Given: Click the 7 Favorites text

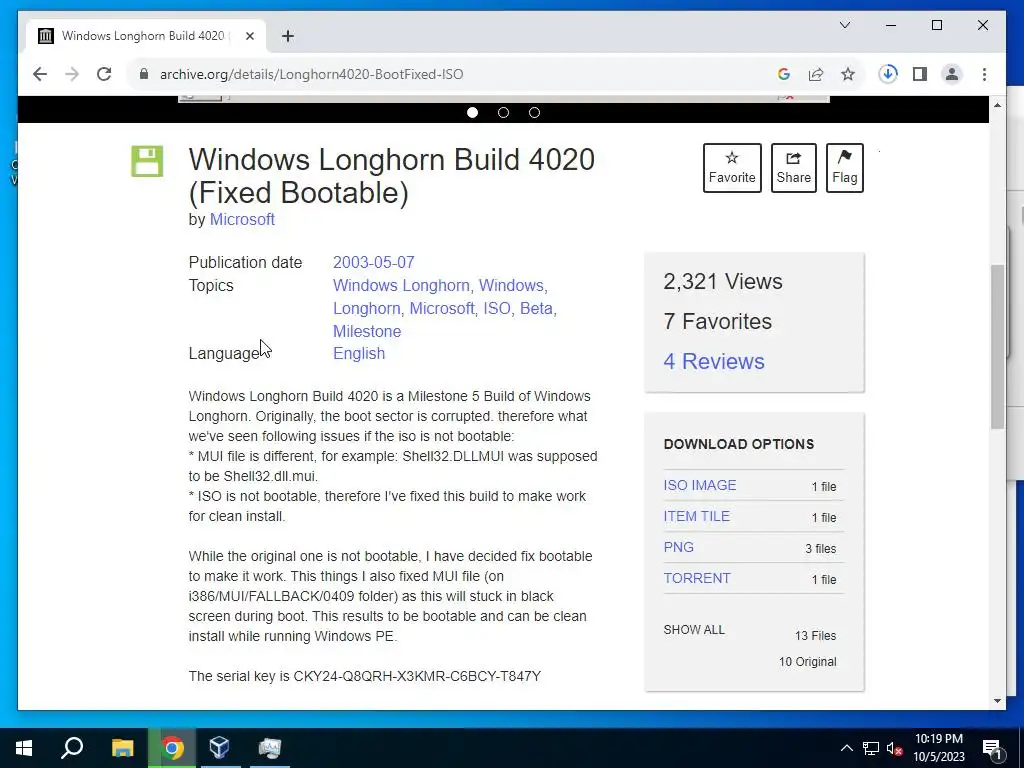Looking at the screenshot, I should [x=717, y=321].
